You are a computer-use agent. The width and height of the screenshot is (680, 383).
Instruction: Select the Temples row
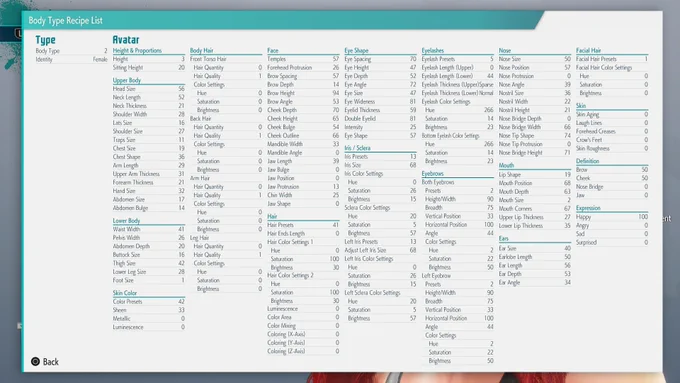[x=303, y=59]
